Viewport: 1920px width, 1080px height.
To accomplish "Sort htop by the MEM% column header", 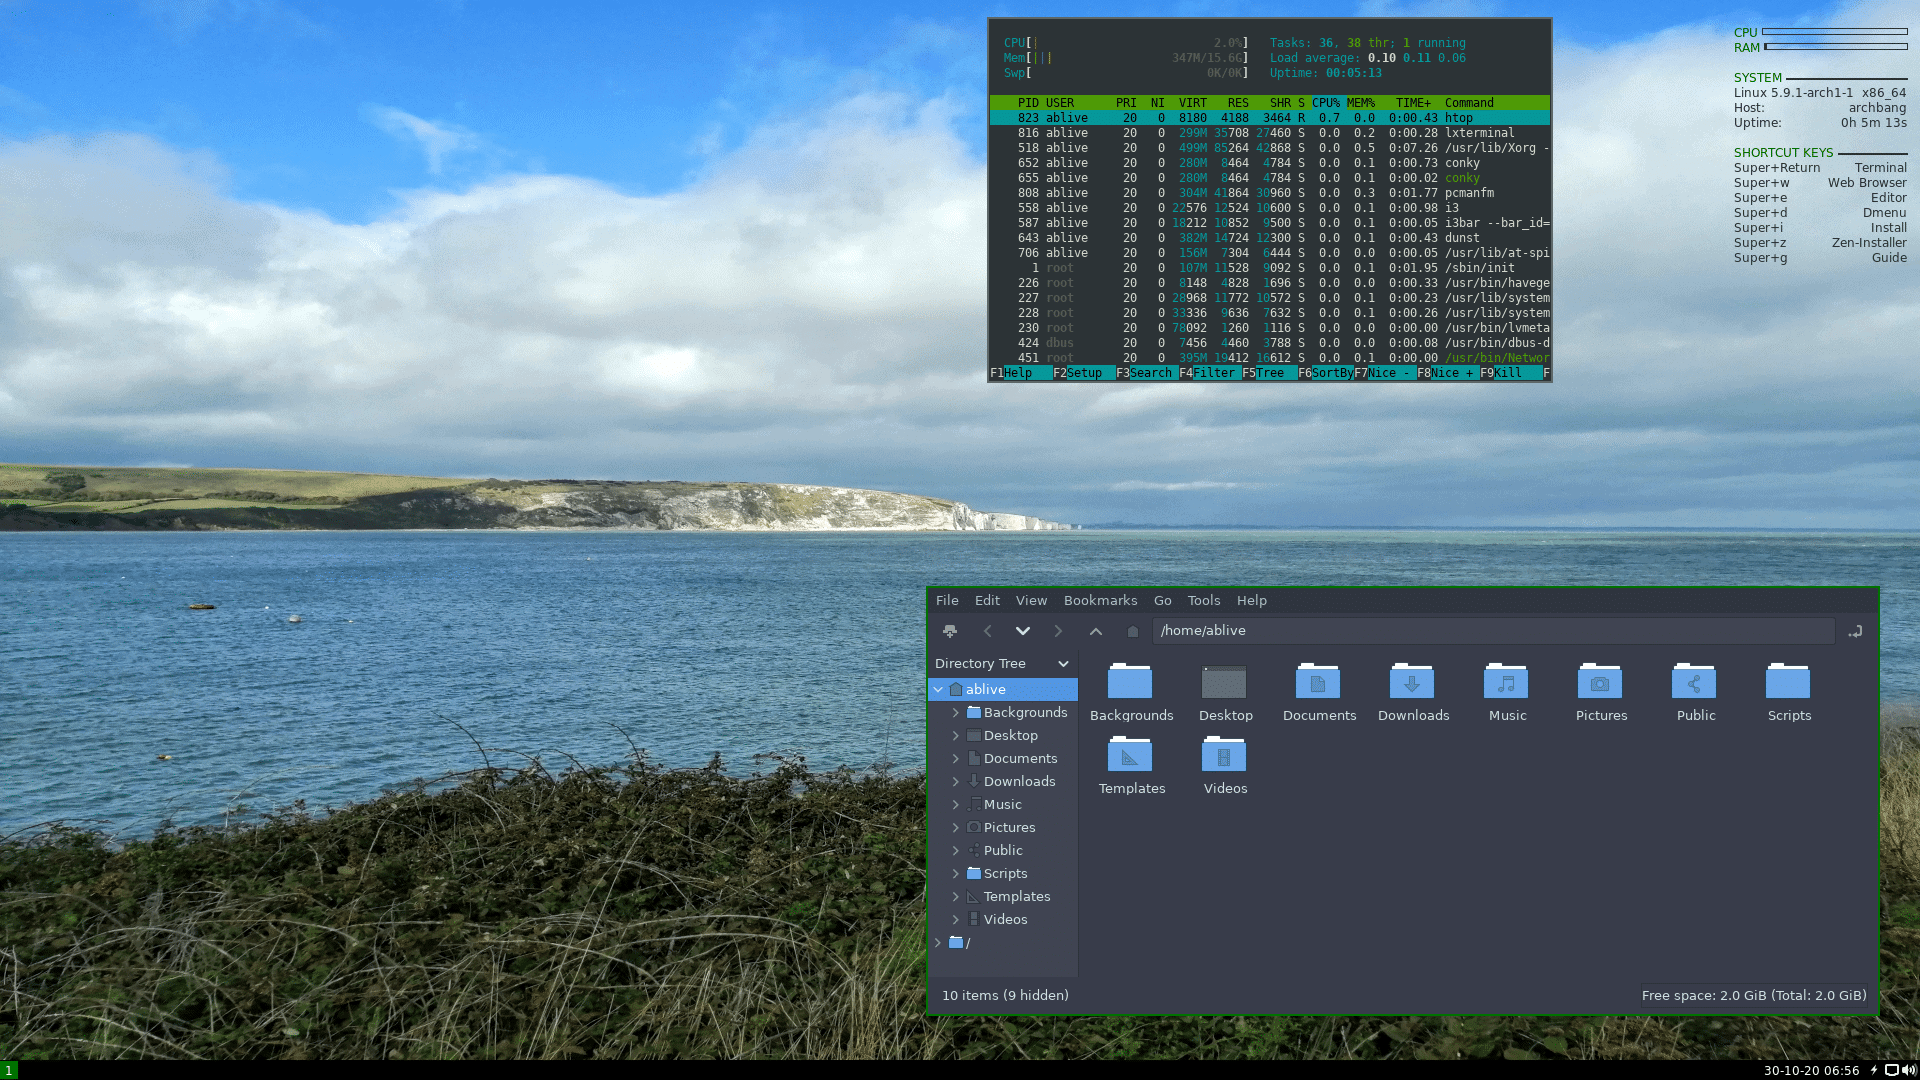I will click(x=1361, y=103).
